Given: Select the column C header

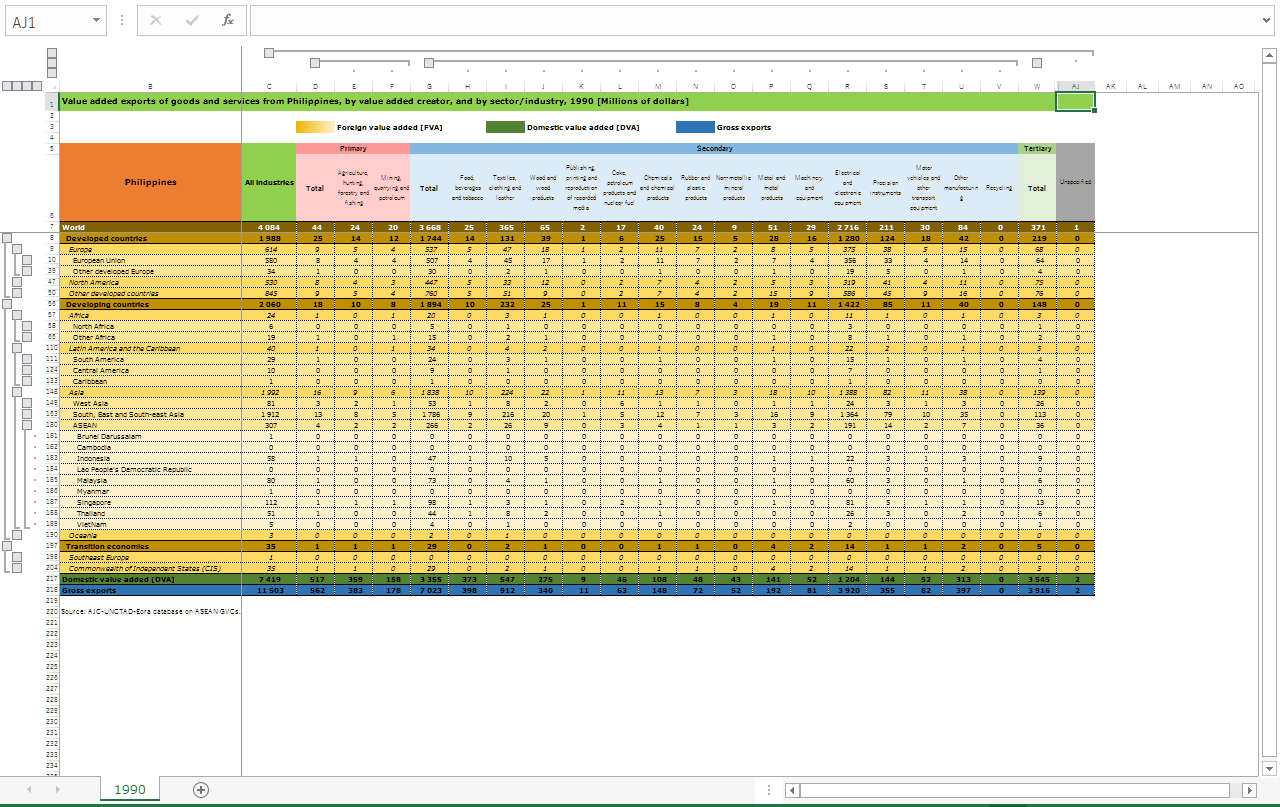Looking at the screenshot, I should pos(268,86).
